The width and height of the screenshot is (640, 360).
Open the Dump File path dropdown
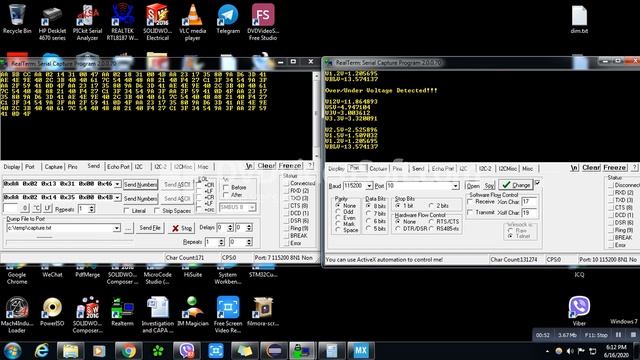click(x=116, y=228)
